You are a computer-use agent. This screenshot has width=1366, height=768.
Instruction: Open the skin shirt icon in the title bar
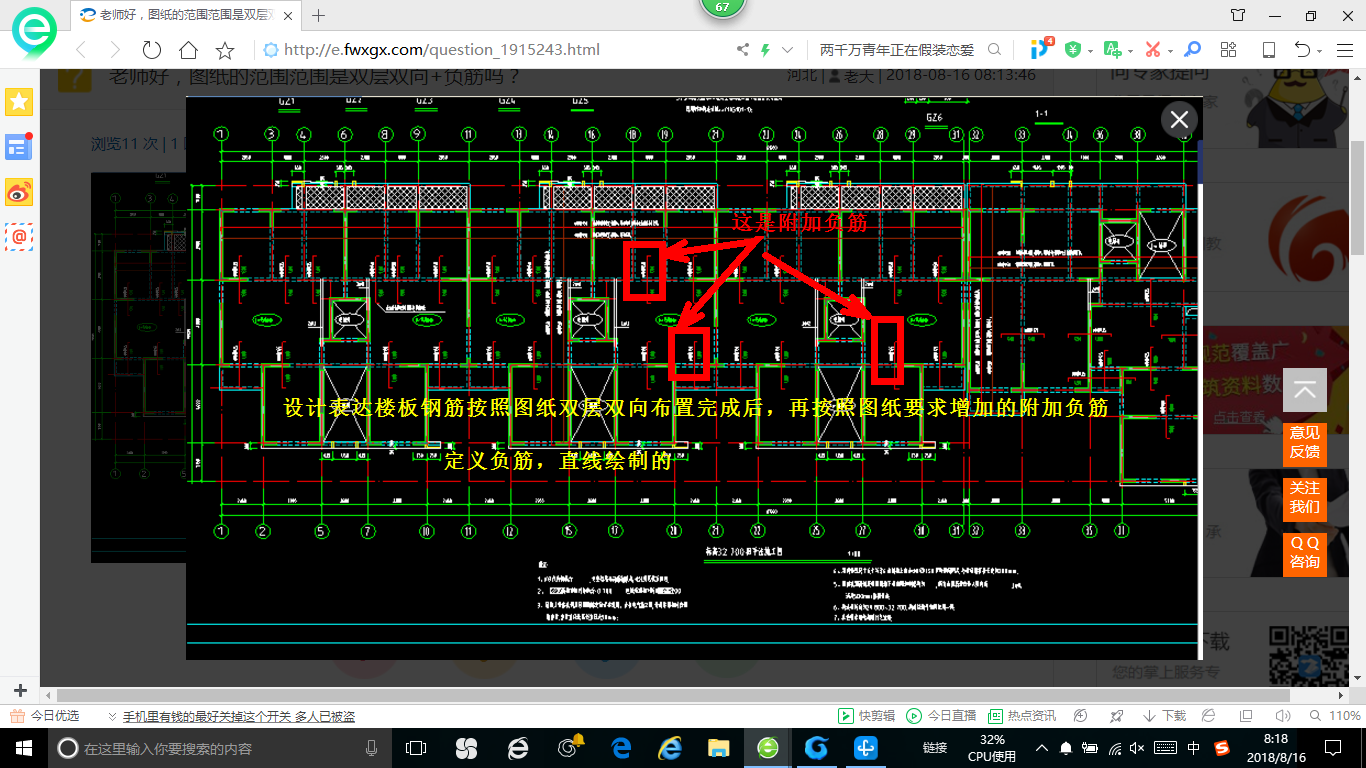[1238, 15]
